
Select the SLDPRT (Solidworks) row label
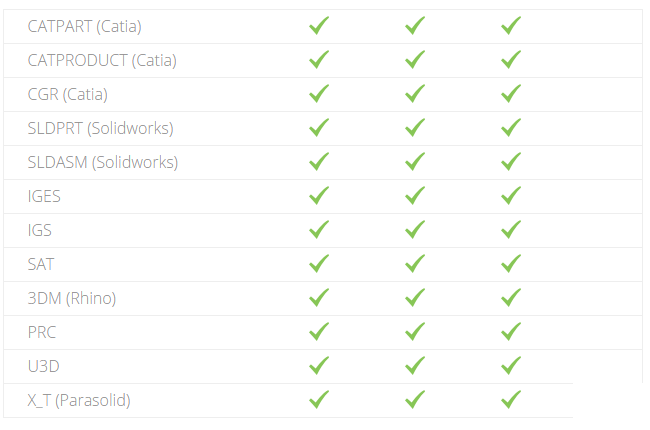coord(100,128)
